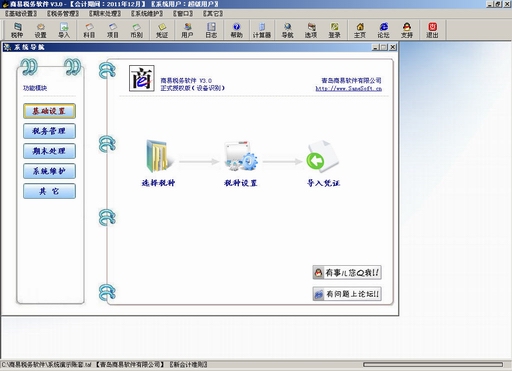Select the 基础设置 module button
512x371 pixels.
[x=49, y=111]
